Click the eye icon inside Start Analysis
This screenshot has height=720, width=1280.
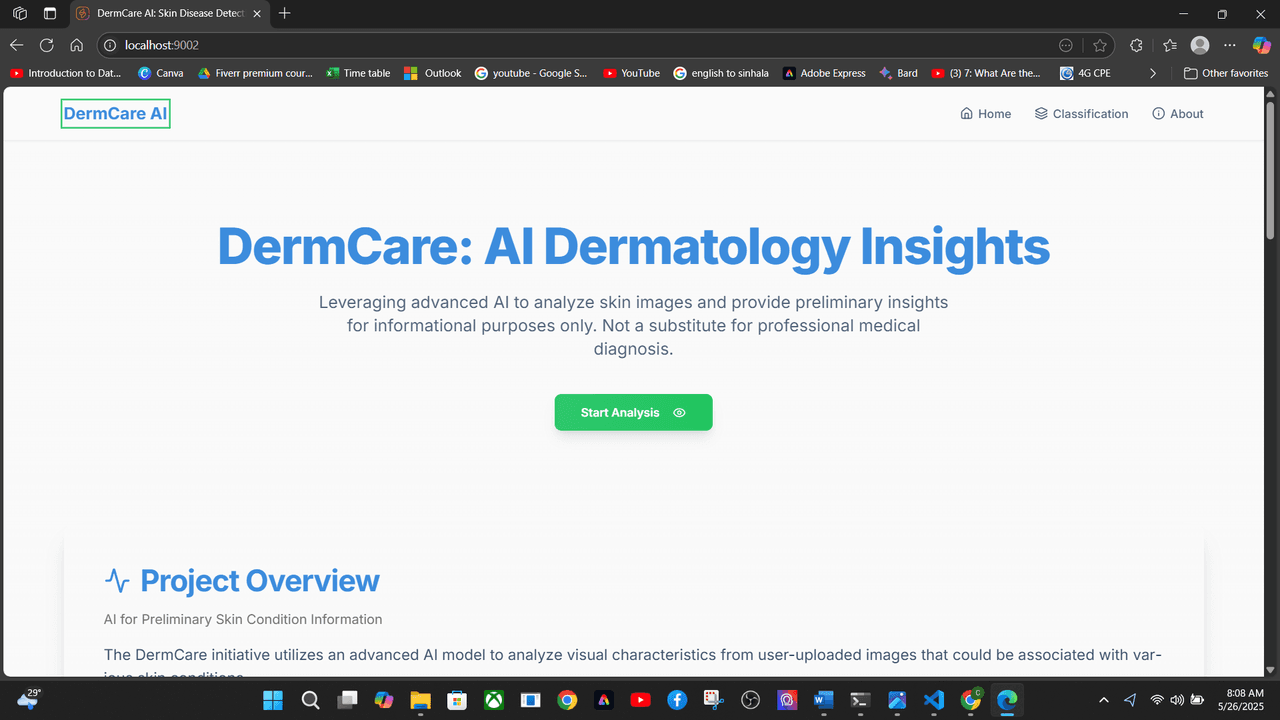pyautogui.click(x=679, y=412)
